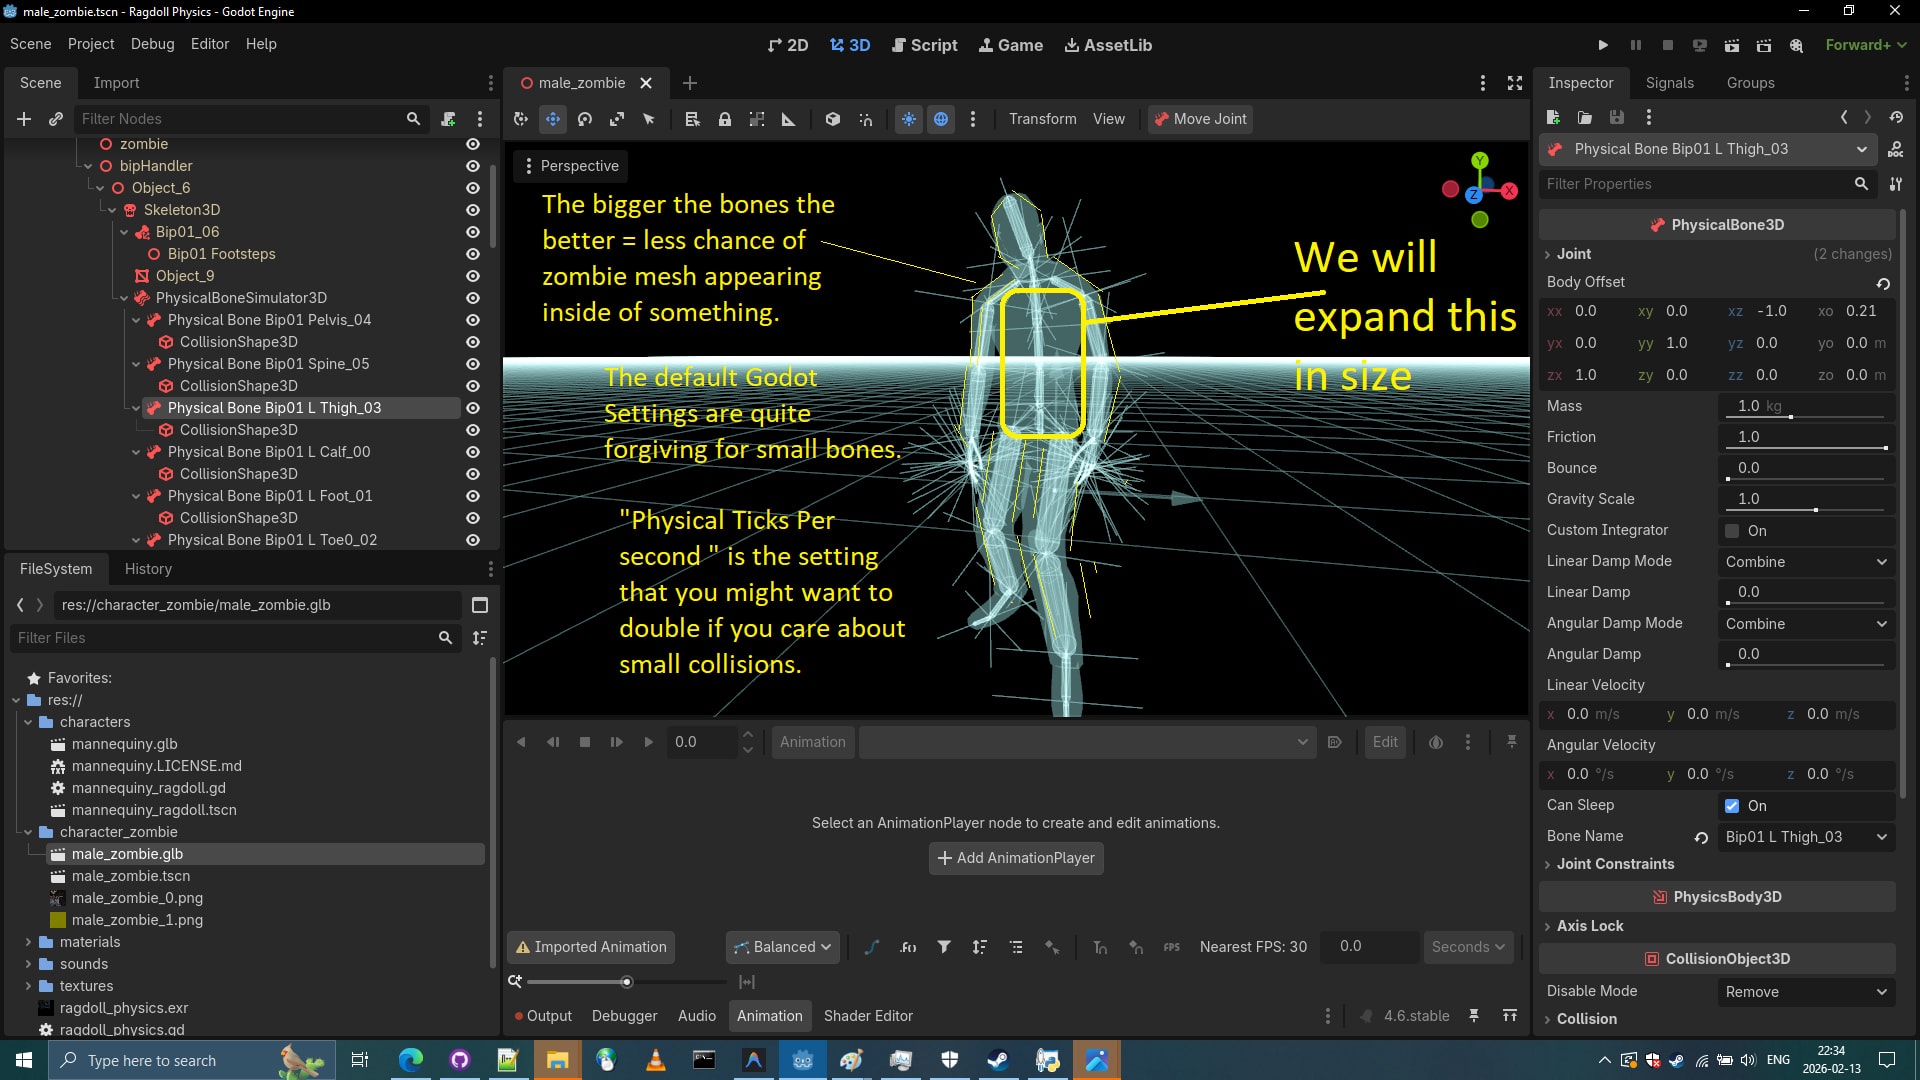
Task: Select the Rotate mode tool icon
Action: [585, 119]
